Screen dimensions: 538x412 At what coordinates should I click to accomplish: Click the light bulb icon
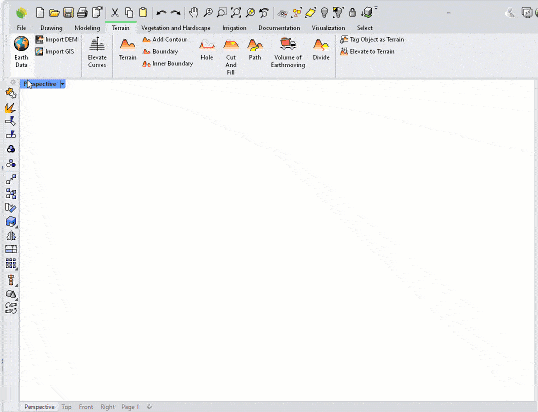[x=324, y=13]
